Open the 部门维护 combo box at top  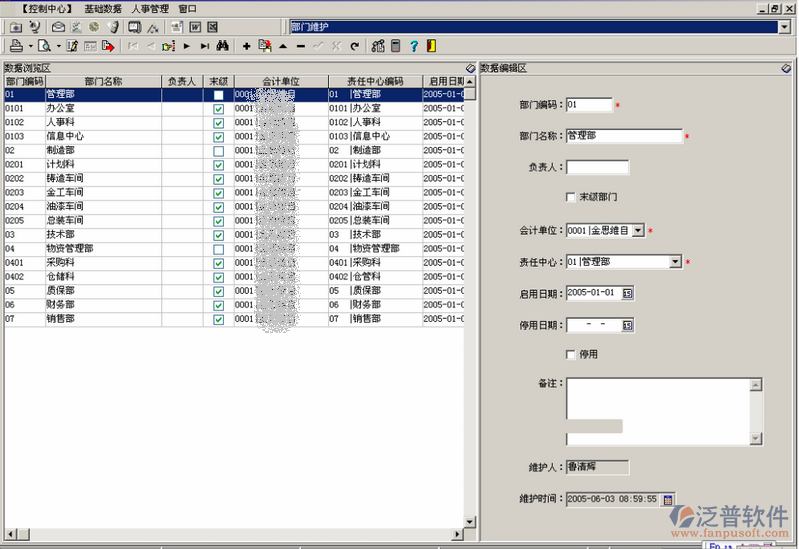(783, 27)
